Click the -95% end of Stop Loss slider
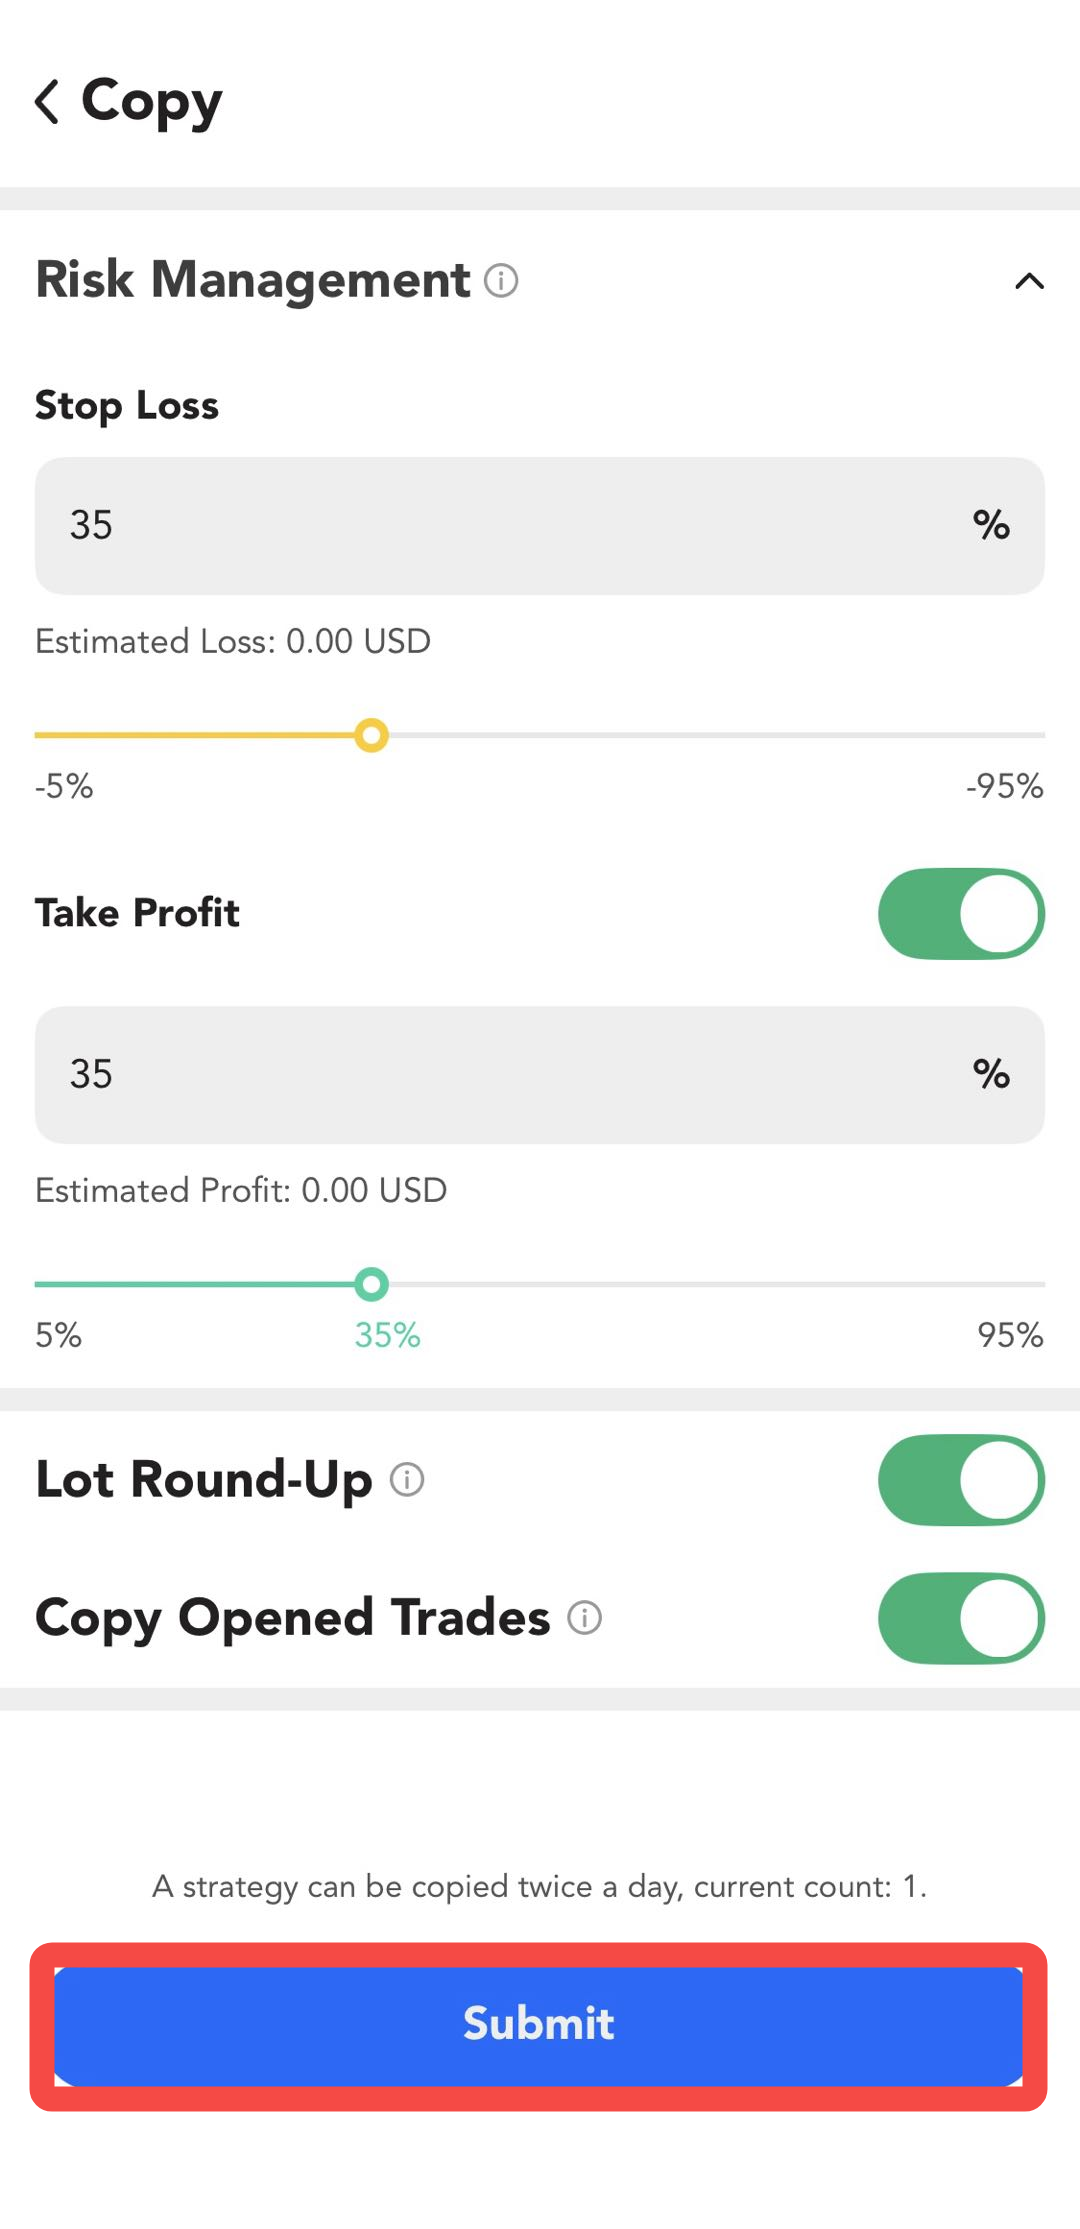The width and height of the screenshot is (1080, 2229). (x=1004, y=786)
